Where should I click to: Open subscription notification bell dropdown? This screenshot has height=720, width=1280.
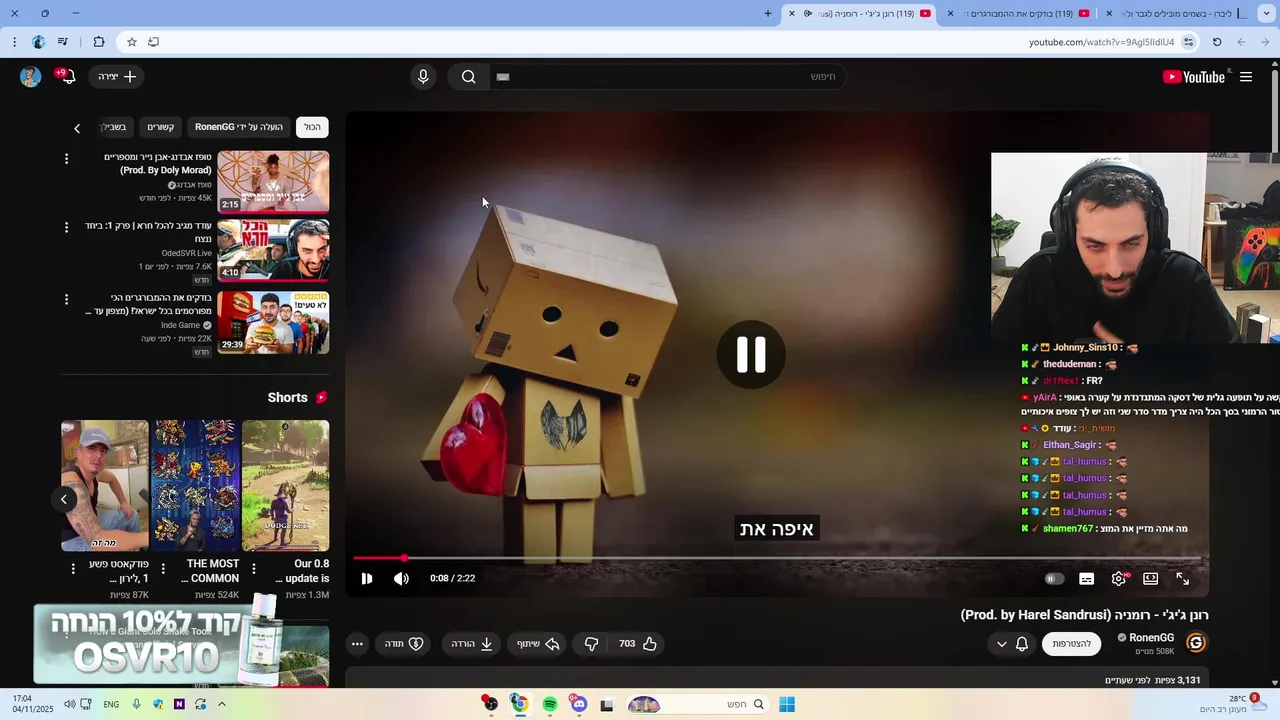click(1012, 644)
